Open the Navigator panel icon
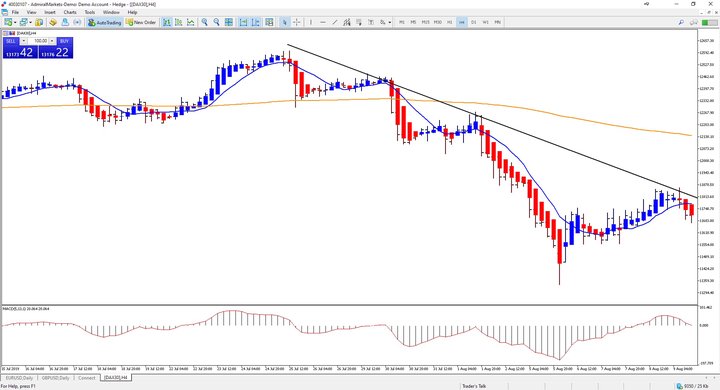The image size is (720, 390). [65, 22]
